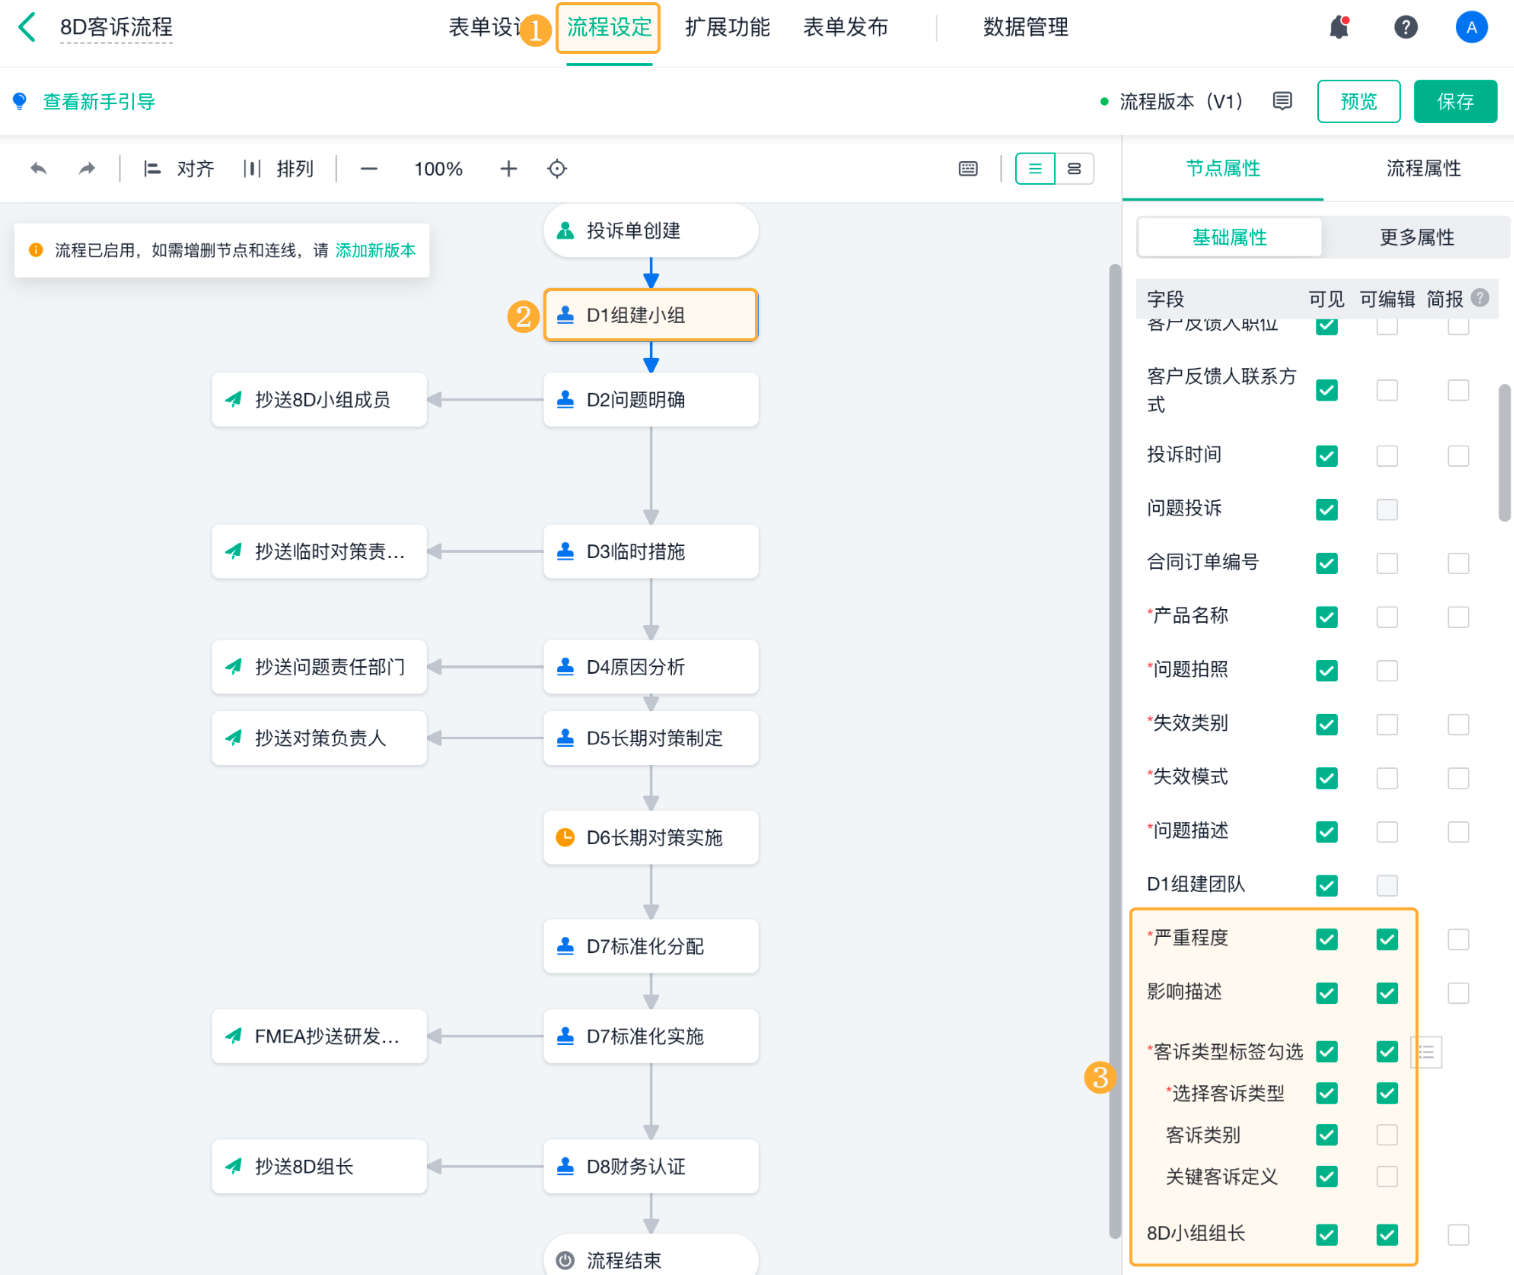
Task: Select the FMEA抄送研发 copy node
Action: [319, 1036]
